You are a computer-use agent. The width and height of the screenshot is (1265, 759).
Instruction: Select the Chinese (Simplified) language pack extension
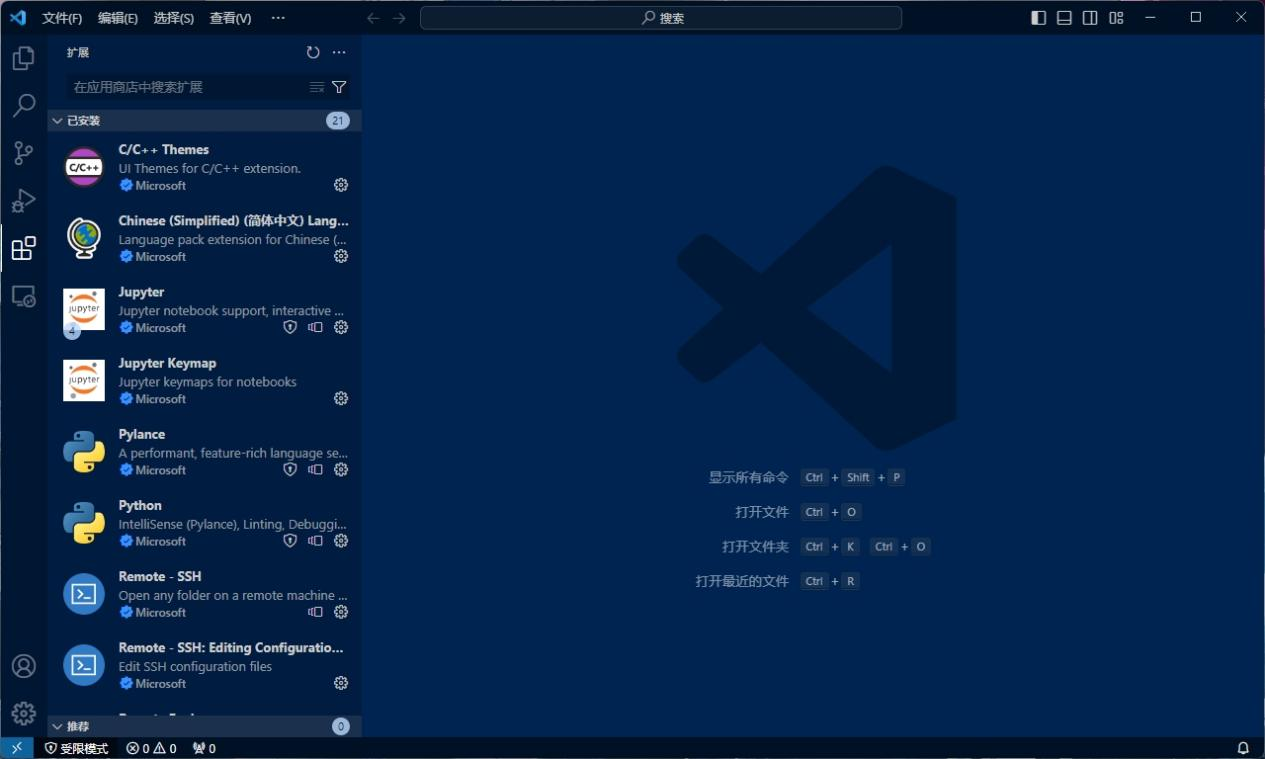pos(205,238)
